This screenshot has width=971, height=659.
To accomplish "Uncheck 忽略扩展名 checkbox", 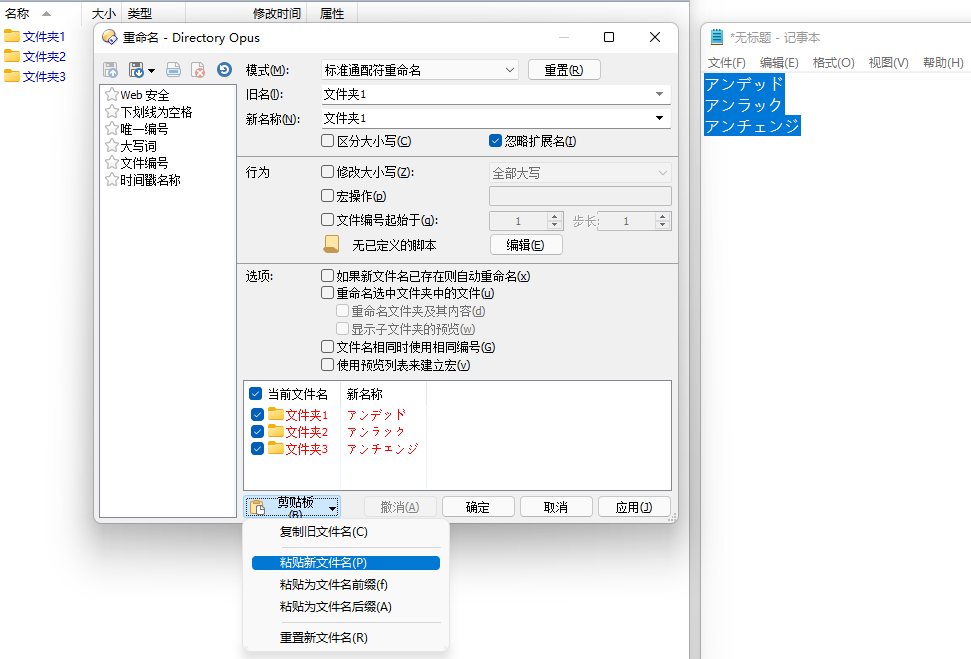I will (x=495, y=141).
